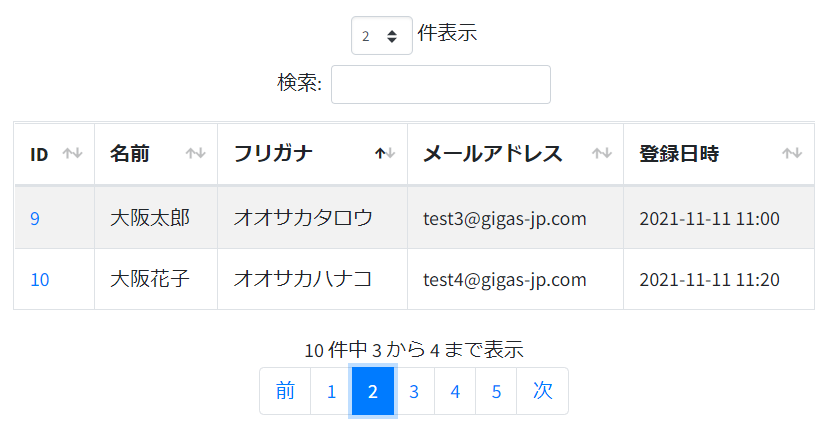Toggle sort arrows on フリガナ column
This screenshot has height=433, width=828.
pyautogui.click(x=385, y=154)
